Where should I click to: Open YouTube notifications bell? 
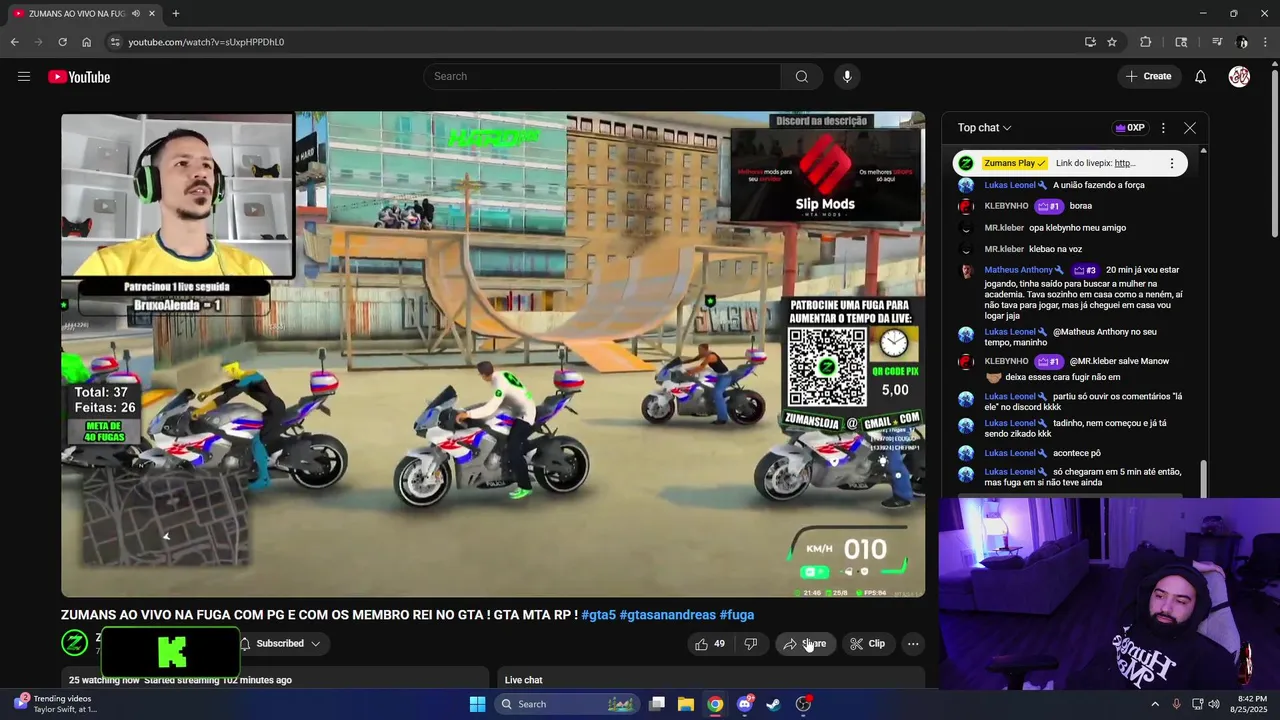tap(1200, 77)
